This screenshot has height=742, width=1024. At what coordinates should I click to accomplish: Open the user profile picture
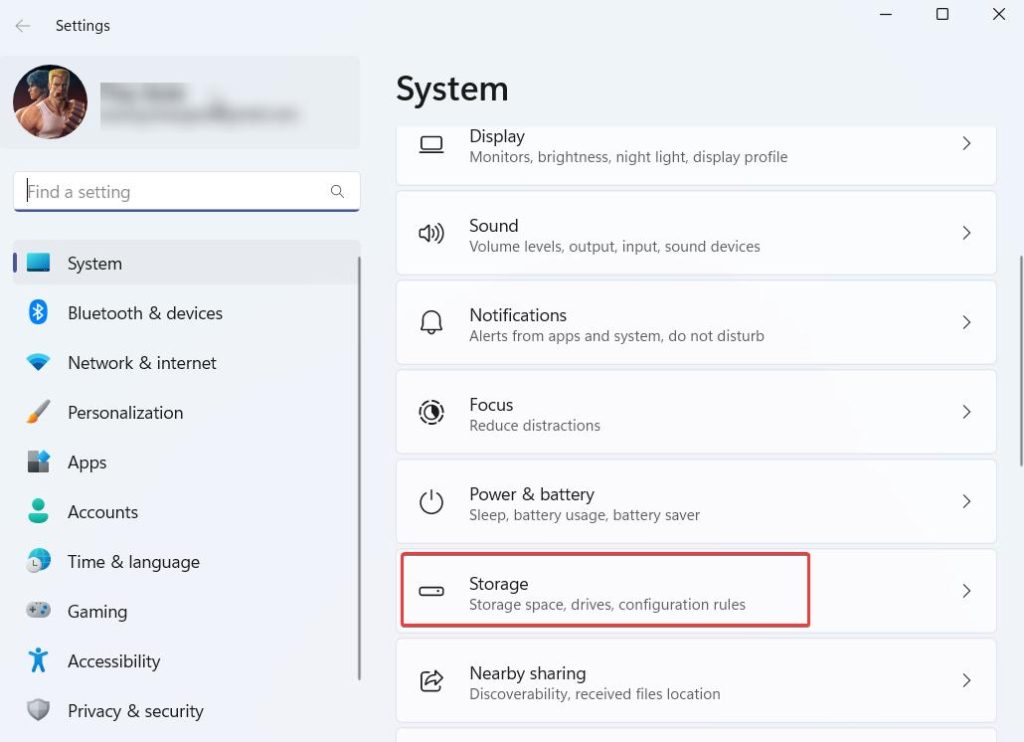pyautogui.click(x=50, y=101)
